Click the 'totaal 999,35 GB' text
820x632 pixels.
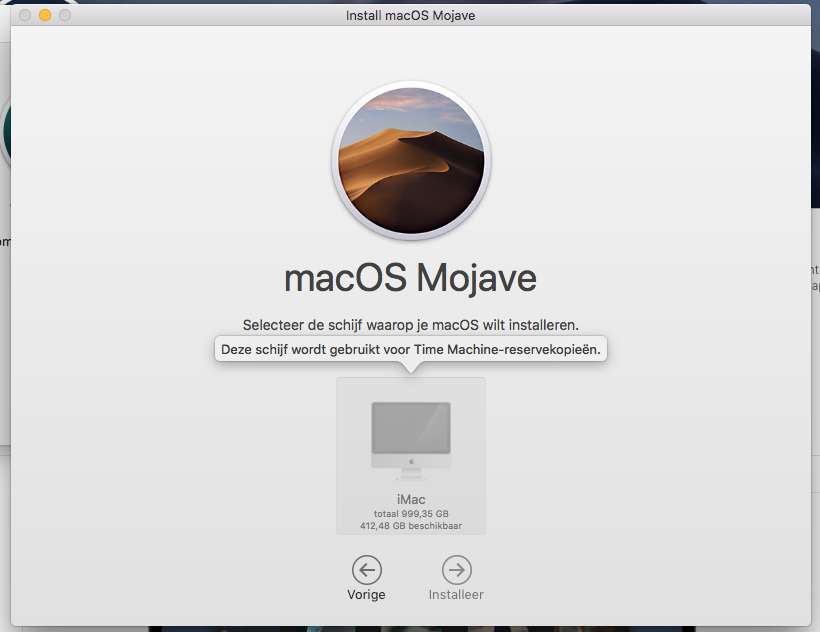point(411,514)
